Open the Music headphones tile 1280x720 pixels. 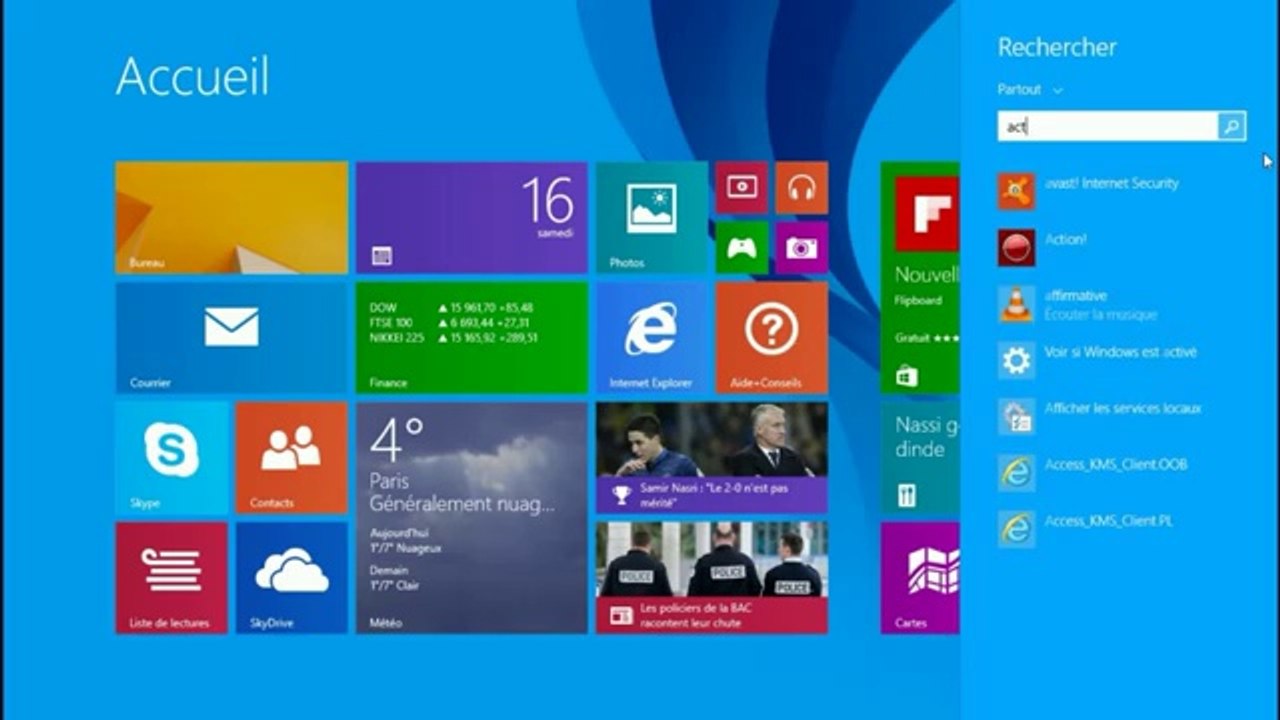pyautogui.click(x=802, y=188)
